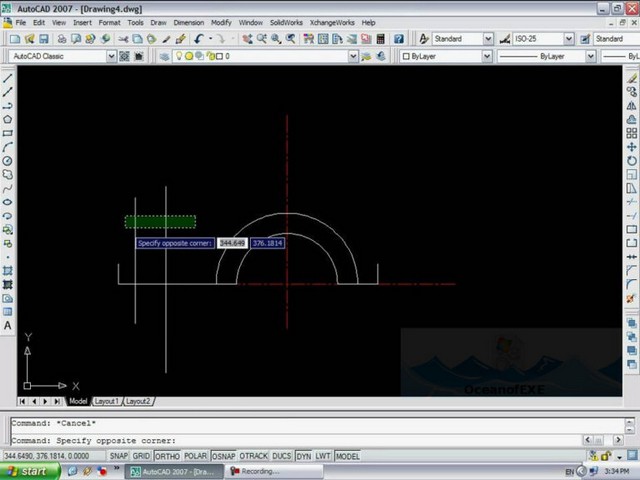Toggle DYN dynamic input

303,456
